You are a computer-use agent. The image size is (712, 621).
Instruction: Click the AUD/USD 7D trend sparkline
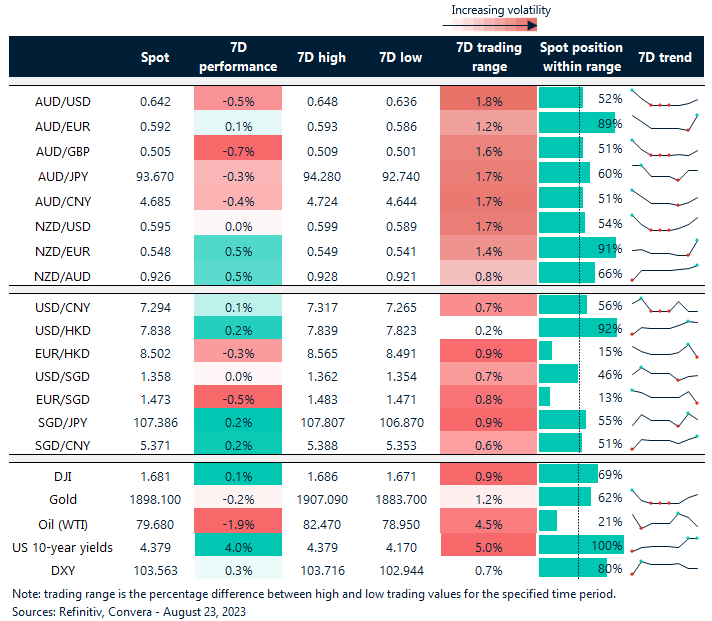tap(664, 100)
